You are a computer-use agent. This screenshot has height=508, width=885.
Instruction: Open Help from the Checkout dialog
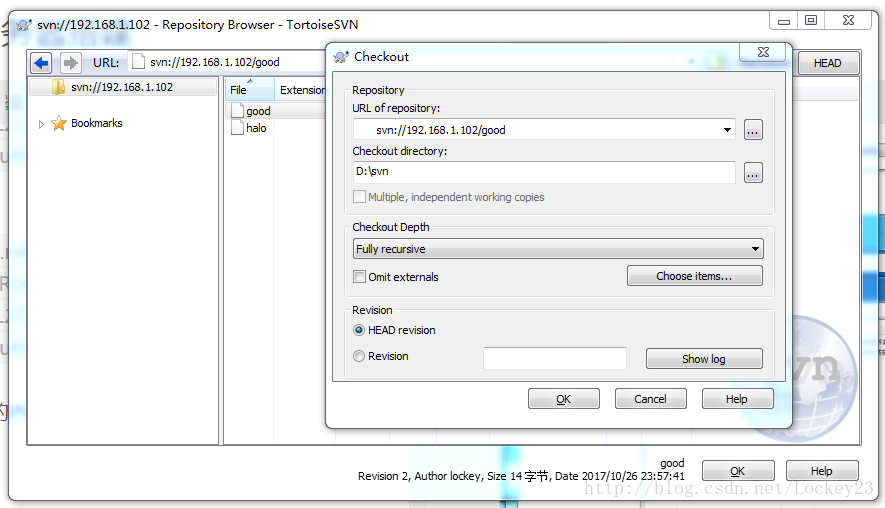click(737, 399)
